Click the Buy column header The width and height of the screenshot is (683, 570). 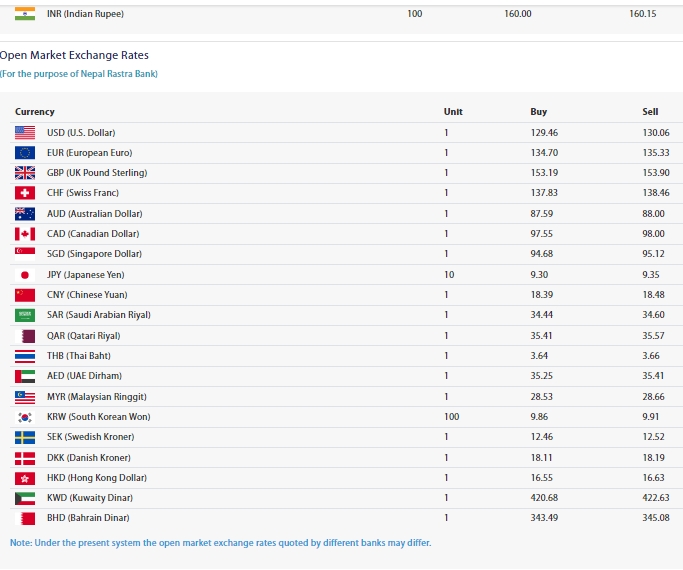538,112
